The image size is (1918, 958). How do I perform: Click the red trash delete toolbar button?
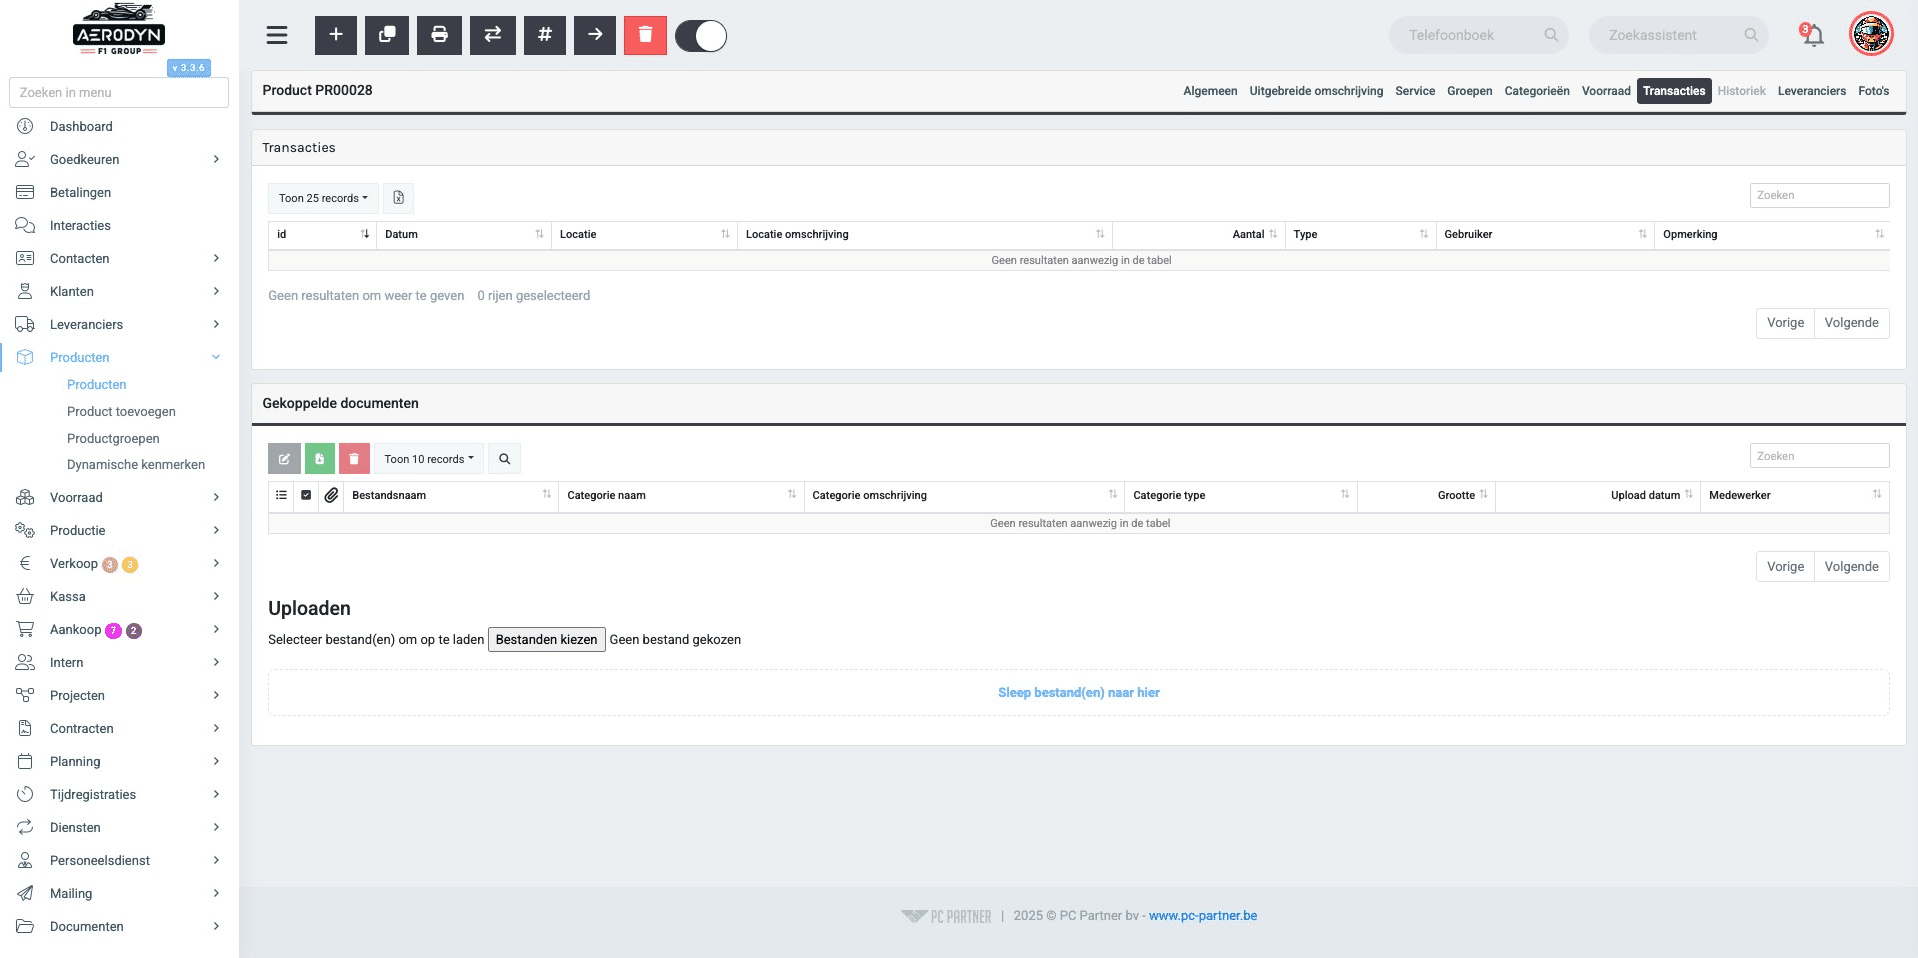[x=645, y=35]
